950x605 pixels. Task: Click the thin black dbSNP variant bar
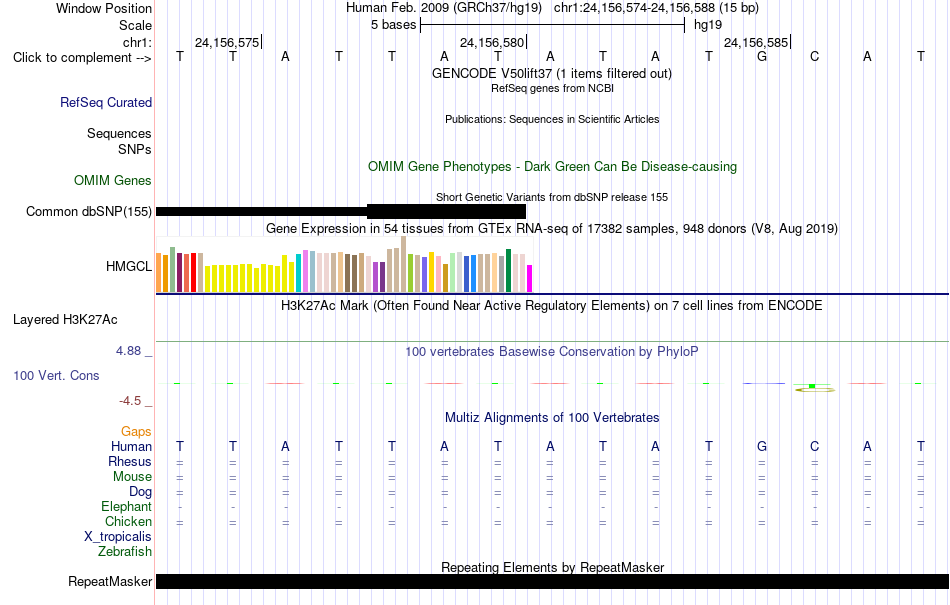tap(261, 211)
